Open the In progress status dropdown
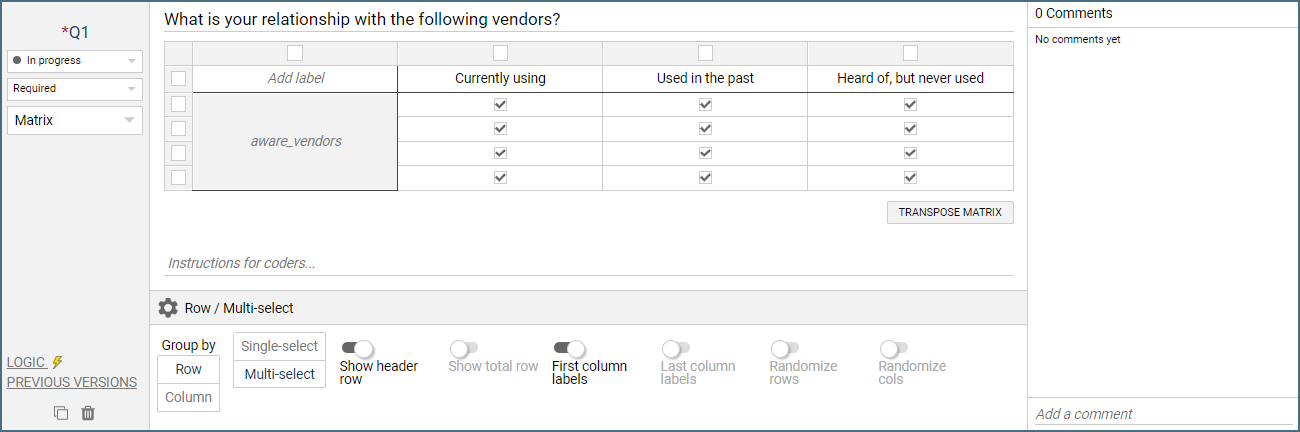This screenshot has width=1300, height=432. pyautogui.click(x=75, y=61)
